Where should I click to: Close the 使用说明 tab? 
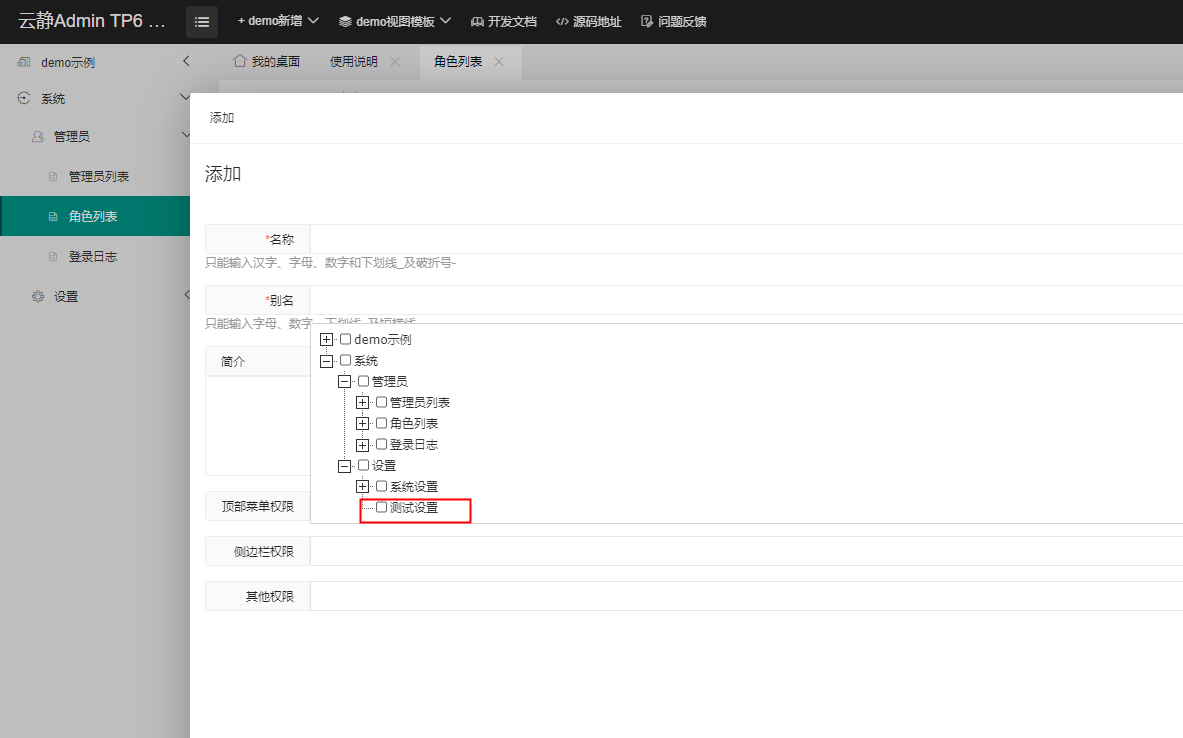pos(395,62)
